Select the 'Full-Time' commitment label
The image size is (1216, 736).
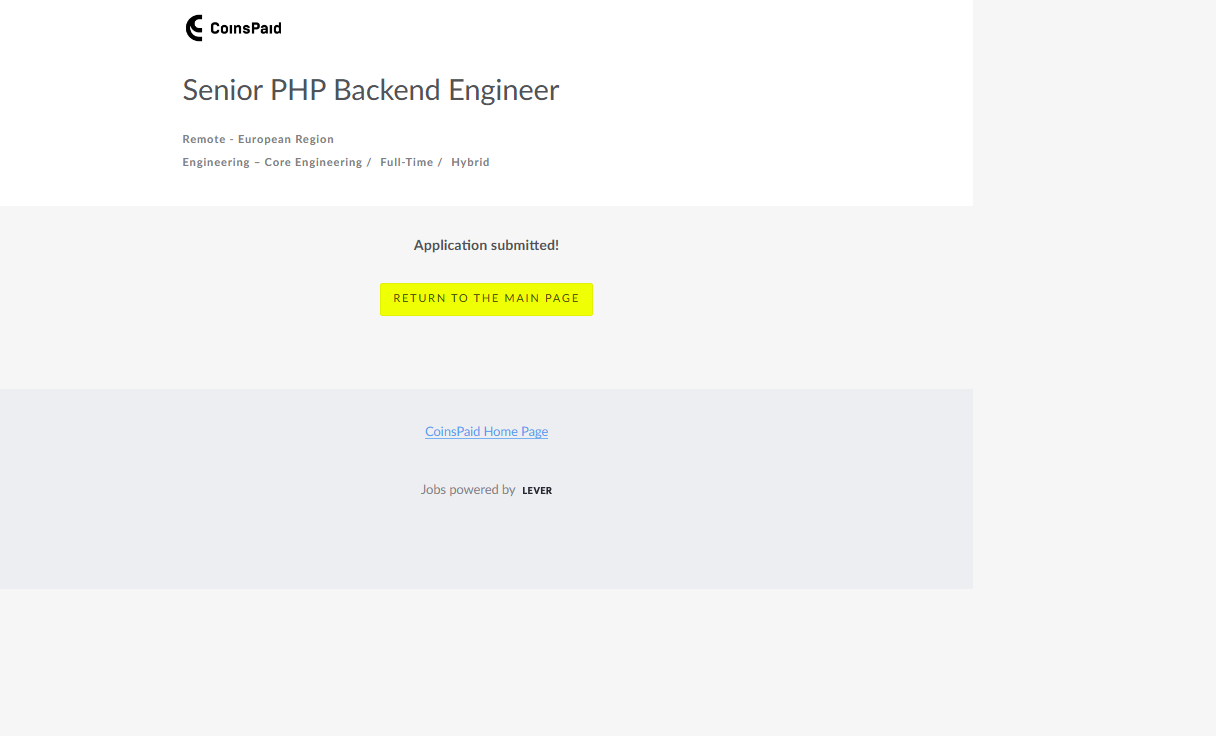(406, 162)
